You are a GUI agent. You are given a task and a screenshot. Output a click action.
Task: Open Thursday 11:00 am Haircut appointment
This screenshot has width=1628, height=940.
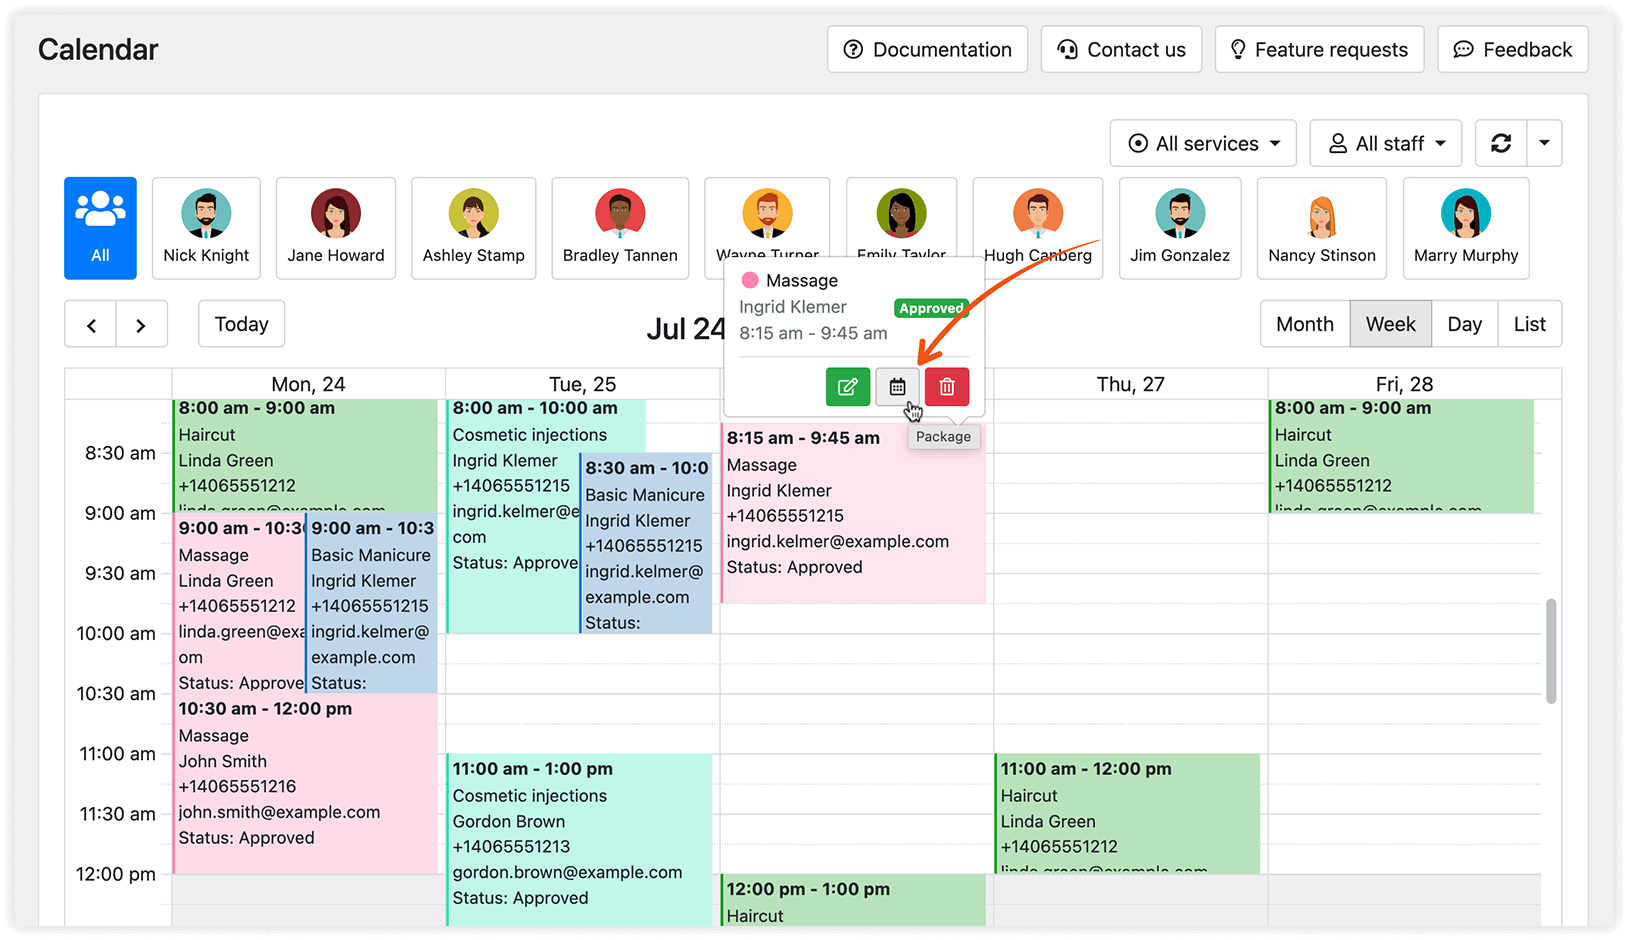coord(1128,814)
